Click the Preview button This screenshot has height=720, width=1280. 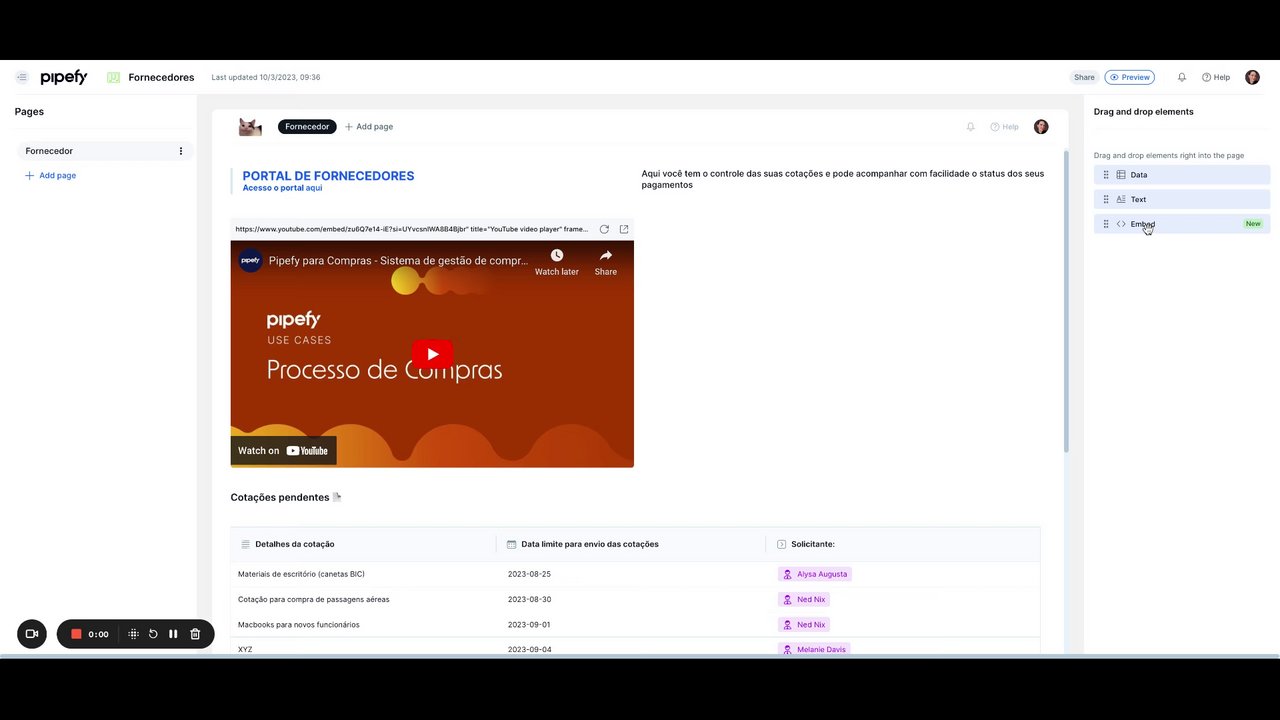1130,77
